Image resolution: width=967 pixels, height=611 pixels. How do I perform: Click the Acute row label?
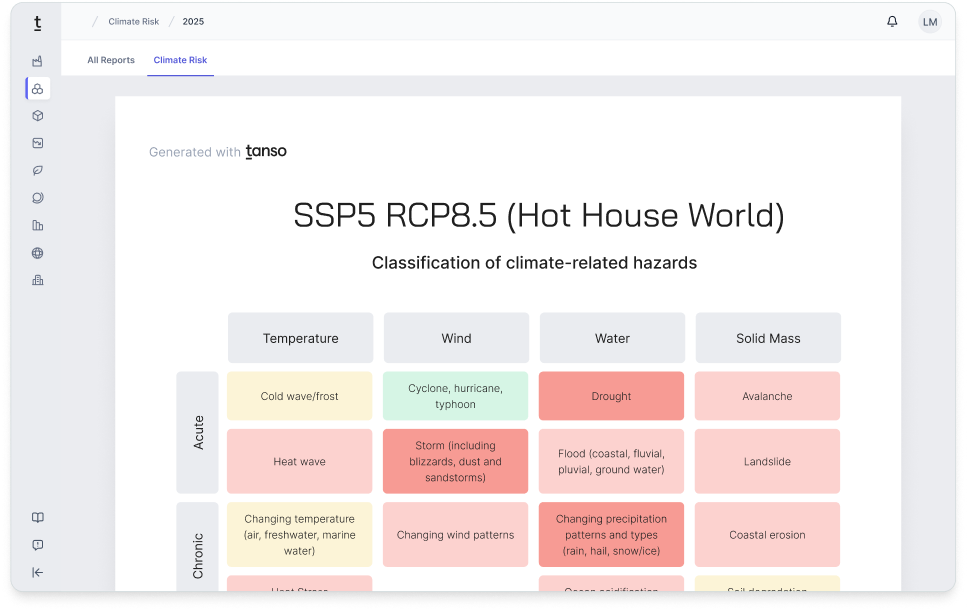point(197,432)
